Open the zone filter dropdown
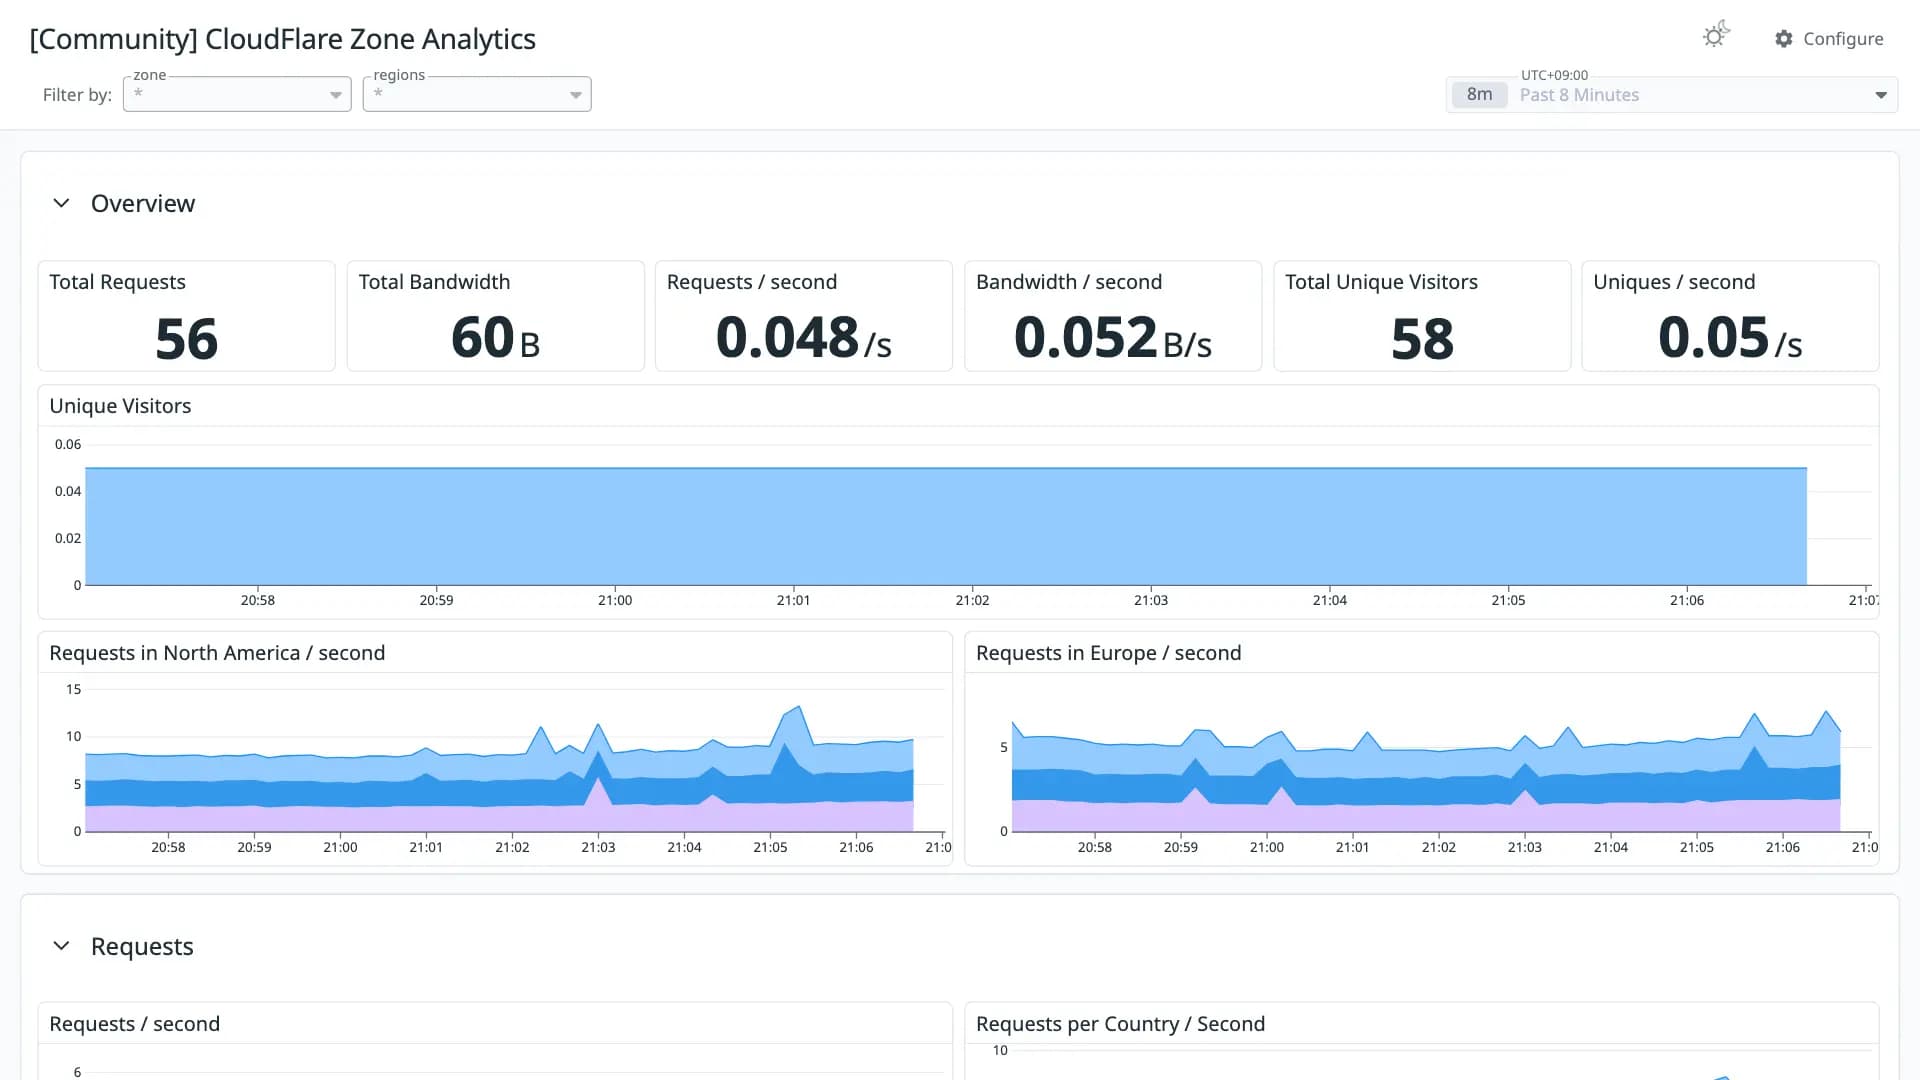 point(237,94)
